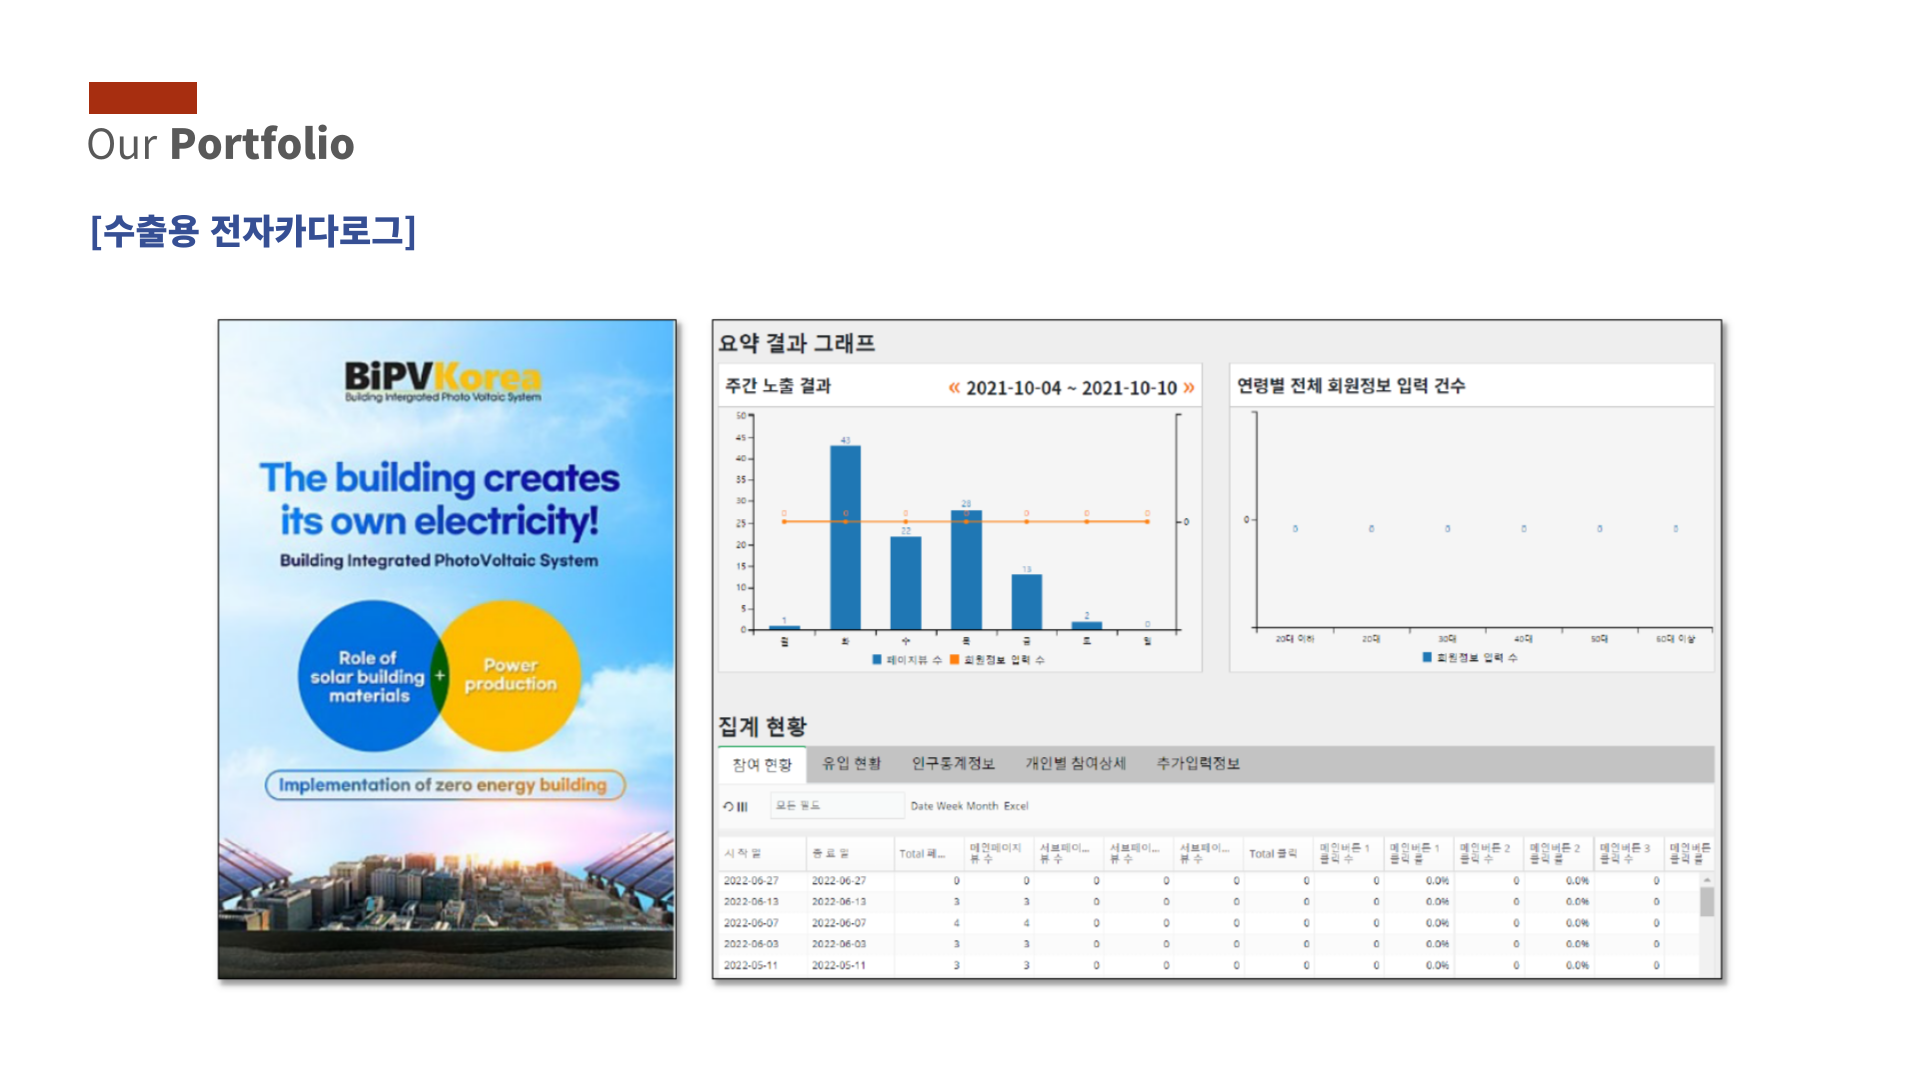This screenshot has width=1920, height=1080.
Task: Select start date cell 2022-06-03
Action: click(751, 944)
